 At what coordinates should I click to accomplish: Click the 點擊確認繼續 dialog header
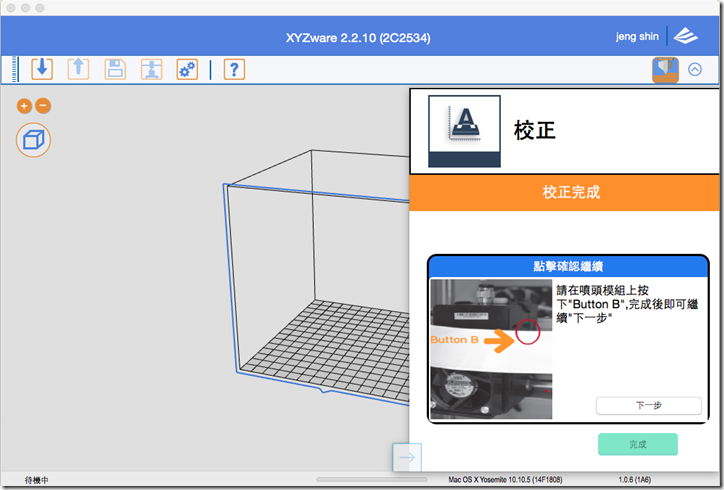tap(568, 266)
